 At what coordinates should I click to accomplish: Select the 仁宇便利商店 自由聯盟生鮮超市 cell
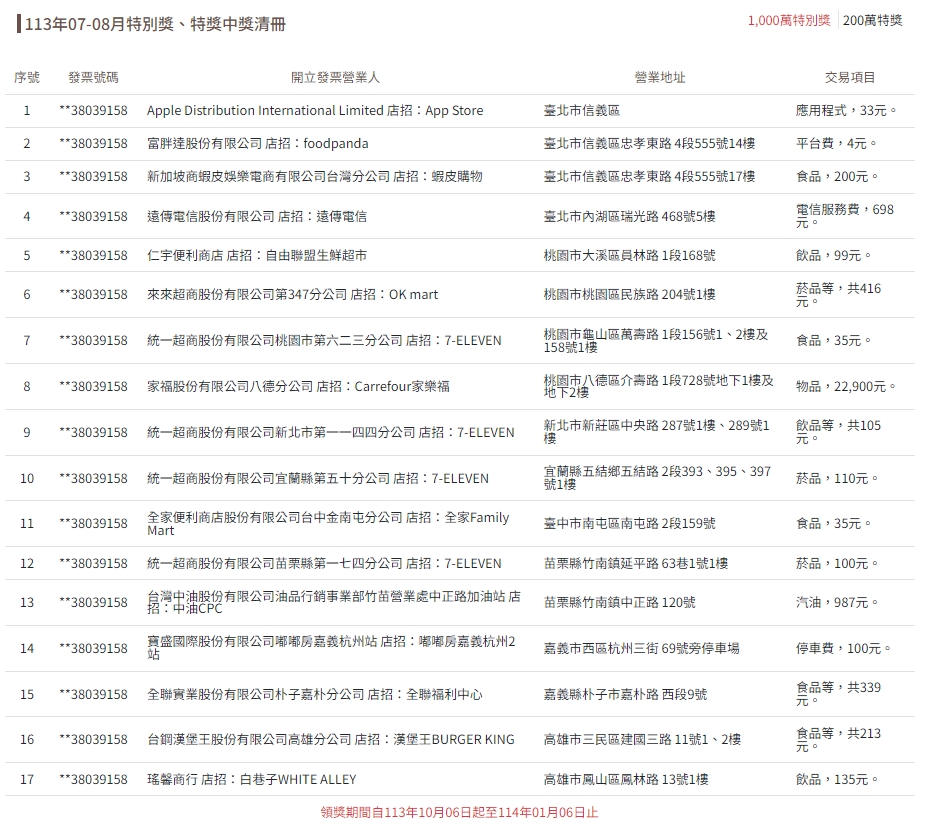click(x=257, y=256)
